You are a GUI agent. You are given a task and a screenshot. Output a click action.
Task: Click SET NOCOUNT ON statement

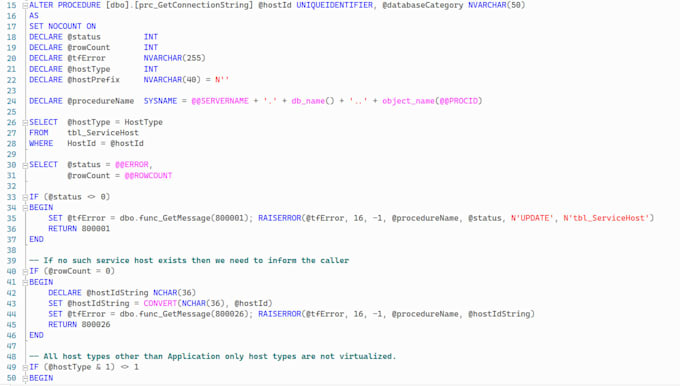coord(62,26)
